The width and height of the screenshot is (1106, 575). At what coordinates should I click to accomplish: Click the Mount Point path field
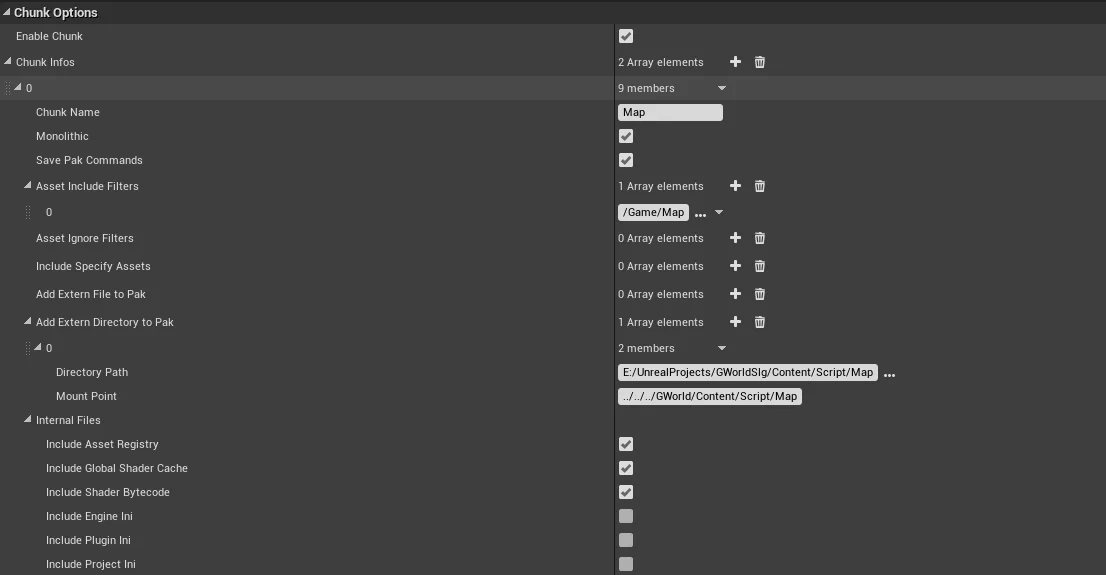point(709,396)
